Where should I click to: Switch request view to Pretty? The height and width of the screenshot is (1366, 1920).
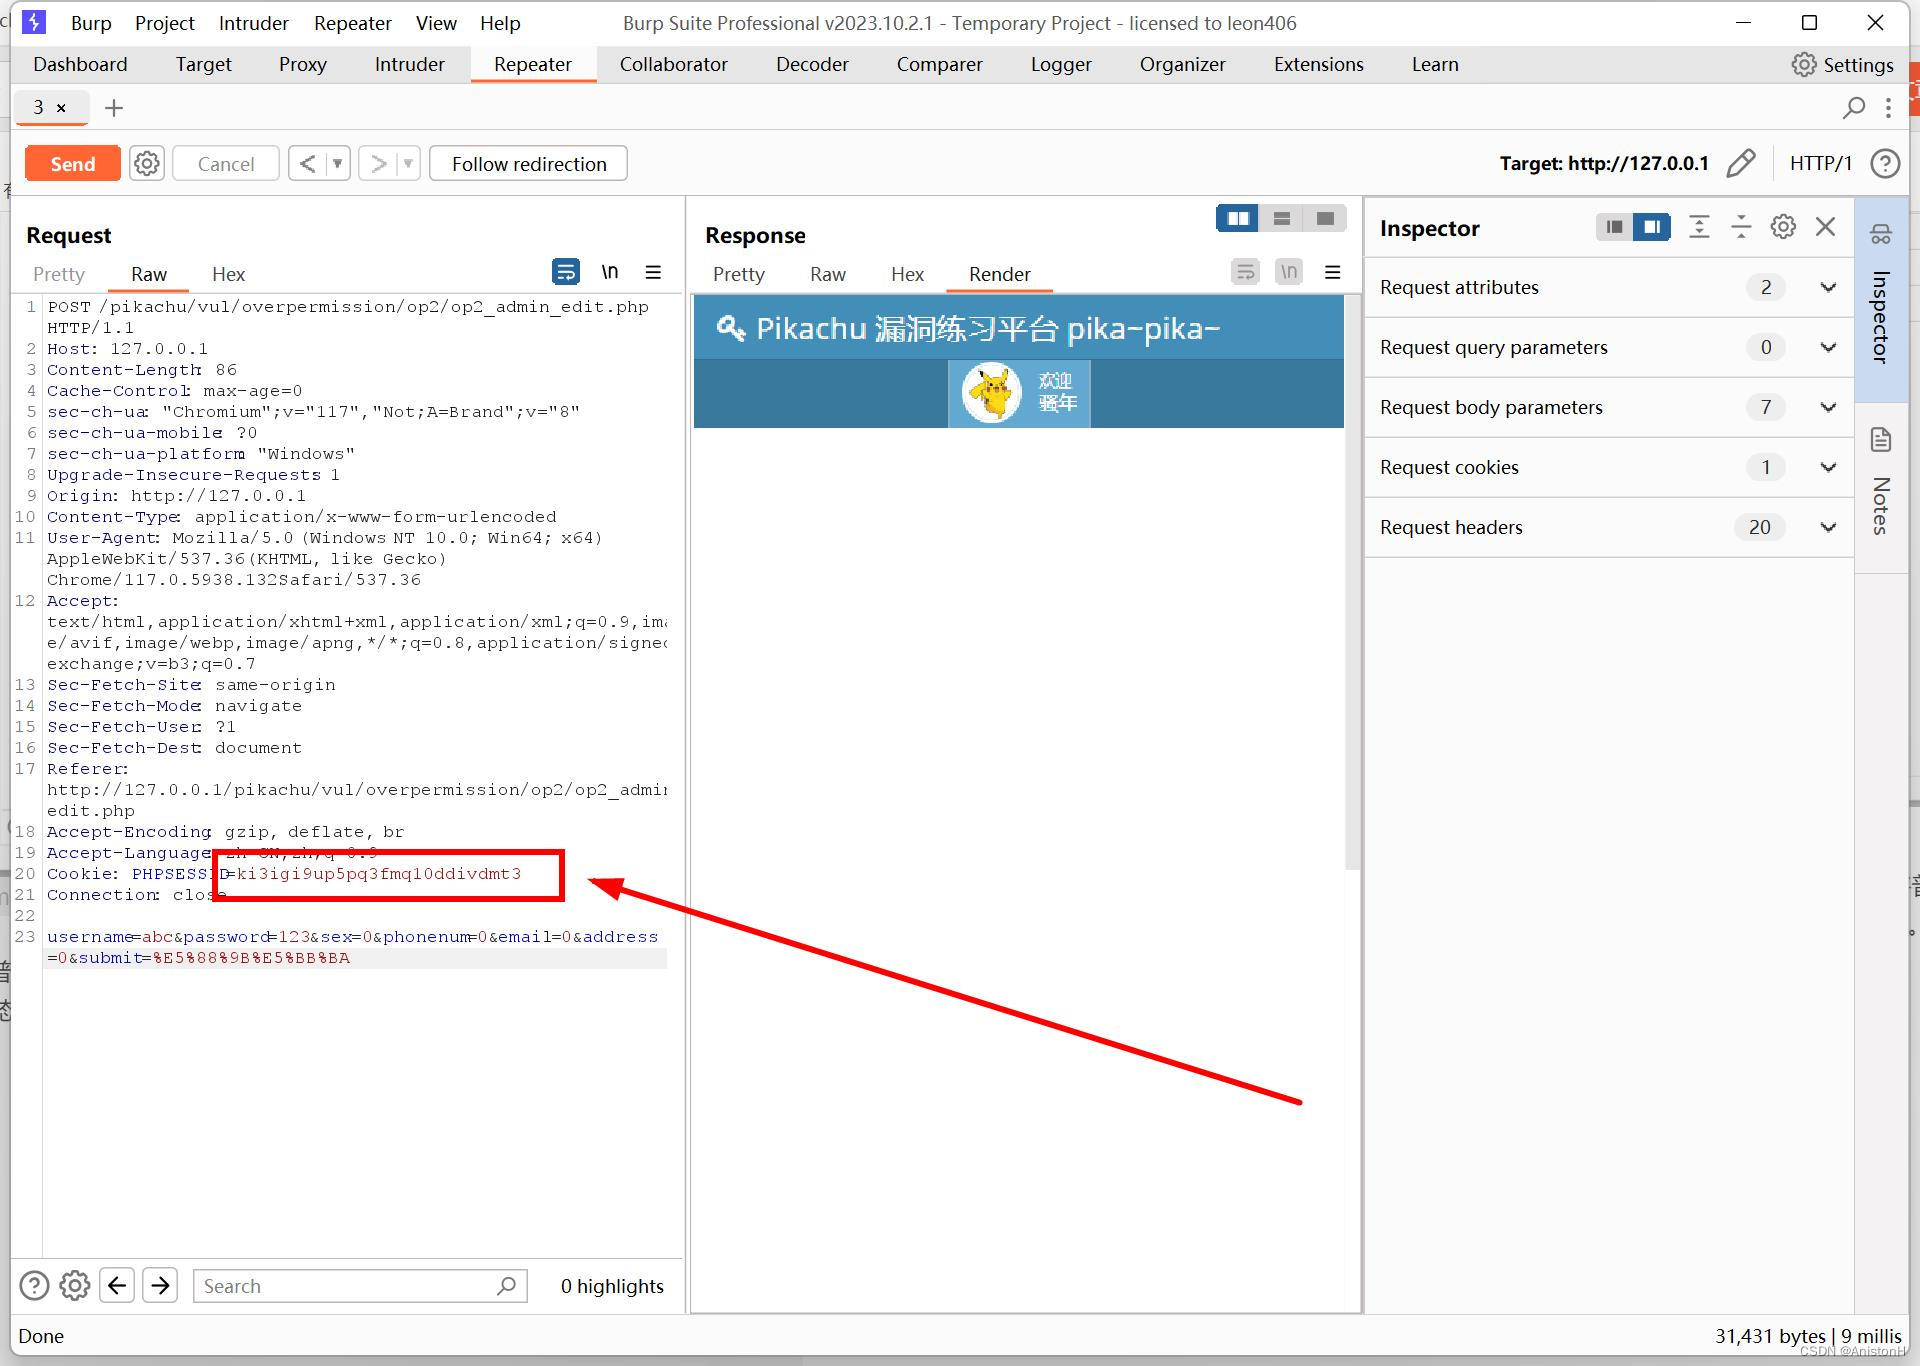click(59, 274)
